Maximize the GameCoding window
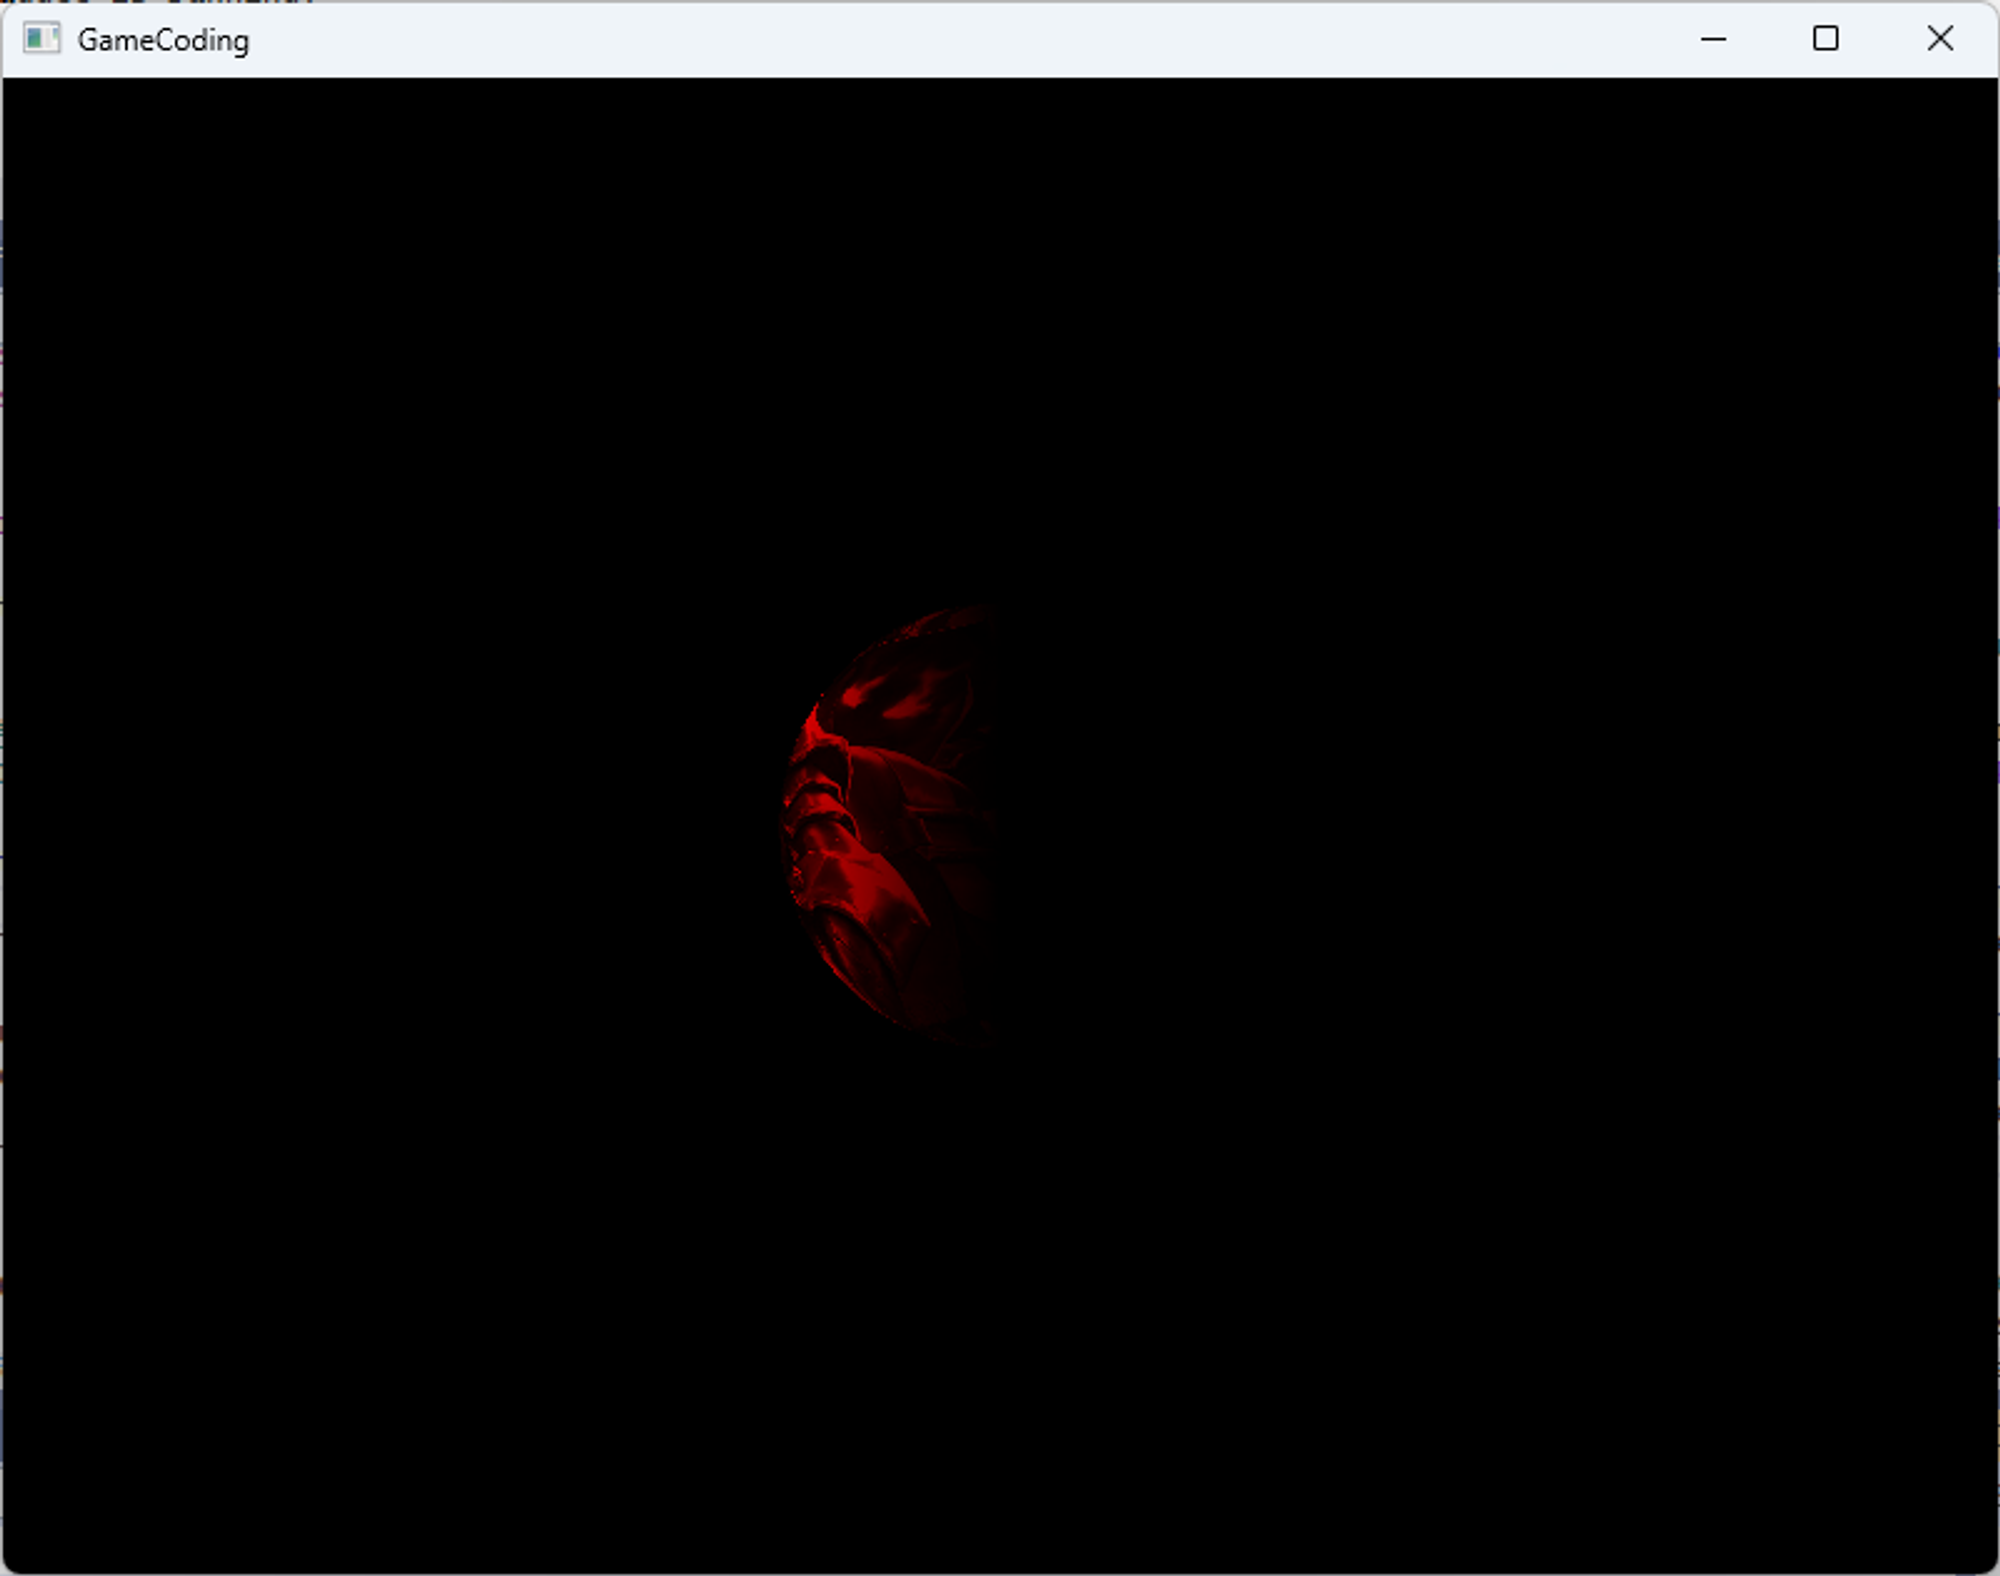Viewport: 2000px width, 1576px height. (1825, 39)
